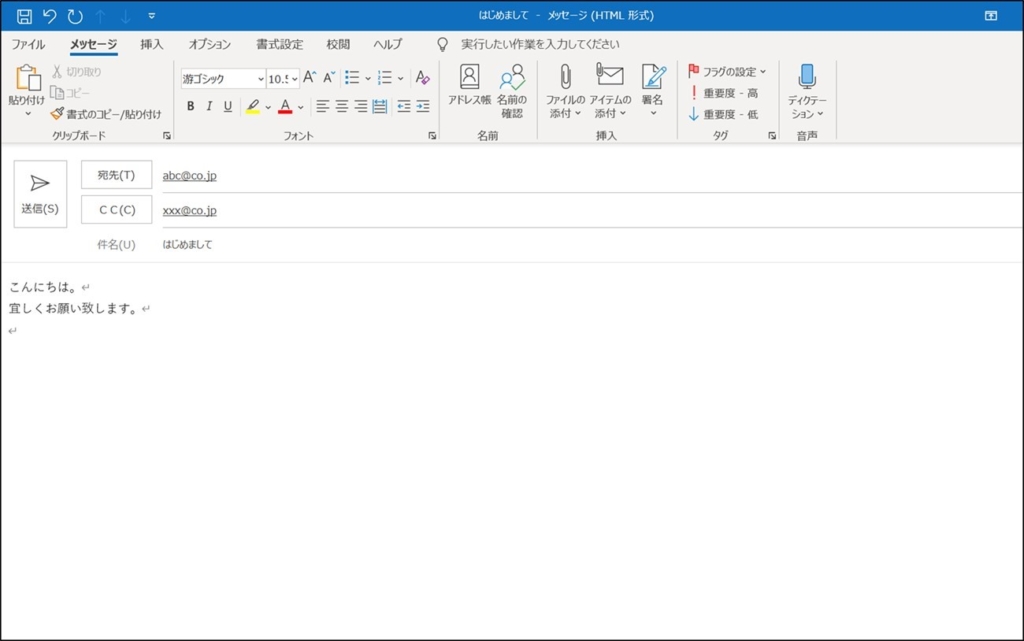Apply numbered list formatting
Image resolution: width=1024 pixels, height=641 pixels.
(x=385, y=78)
